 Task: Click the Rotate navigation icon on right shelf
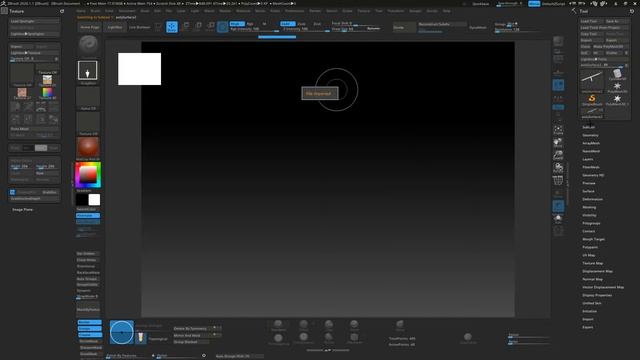[x=558, y=168]
